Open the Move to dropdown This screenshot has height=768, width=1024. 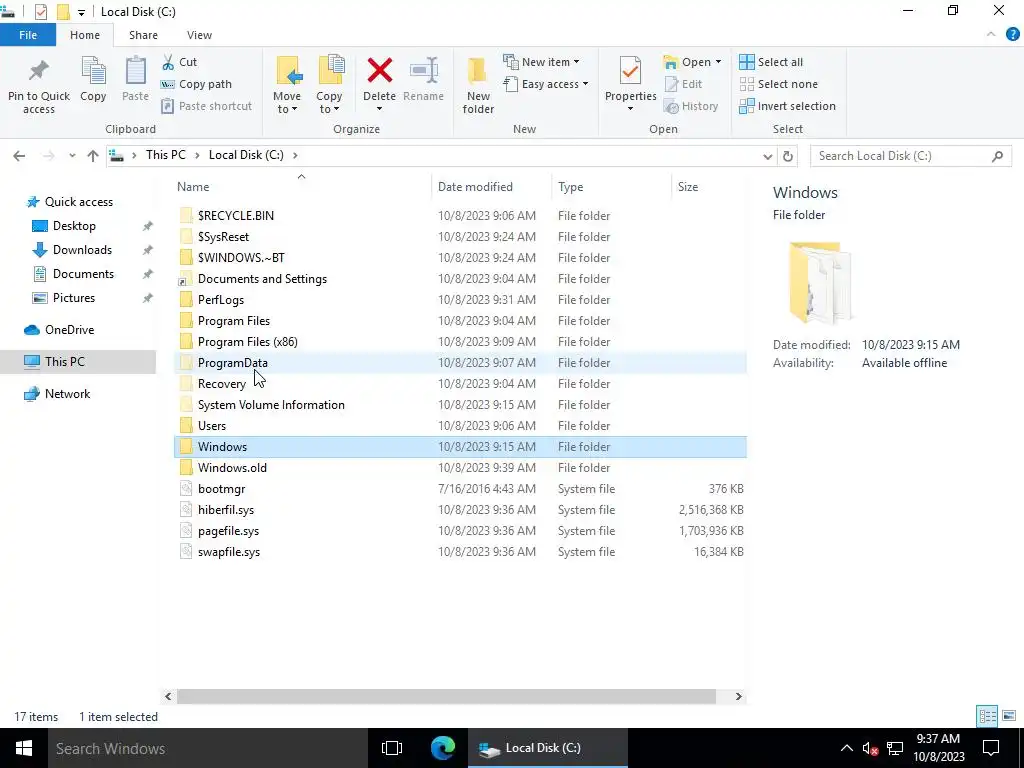(x=287, y=109)
